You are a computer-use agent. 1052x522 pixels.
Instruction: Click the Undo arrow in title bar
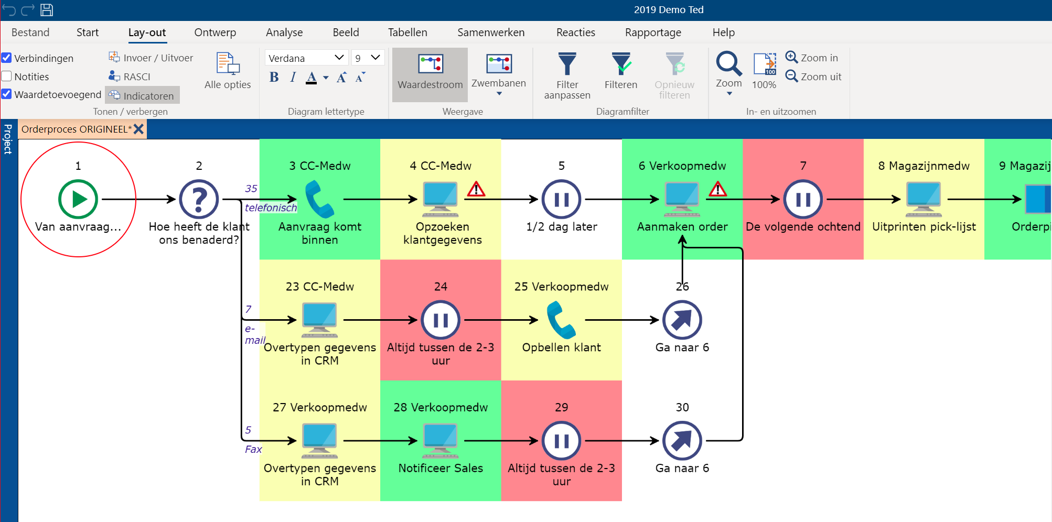point(10,10)
